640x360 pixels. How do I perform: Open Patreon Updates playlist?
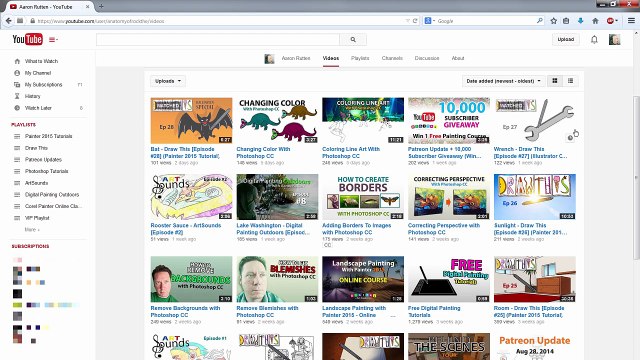click(x=43, y=160)
